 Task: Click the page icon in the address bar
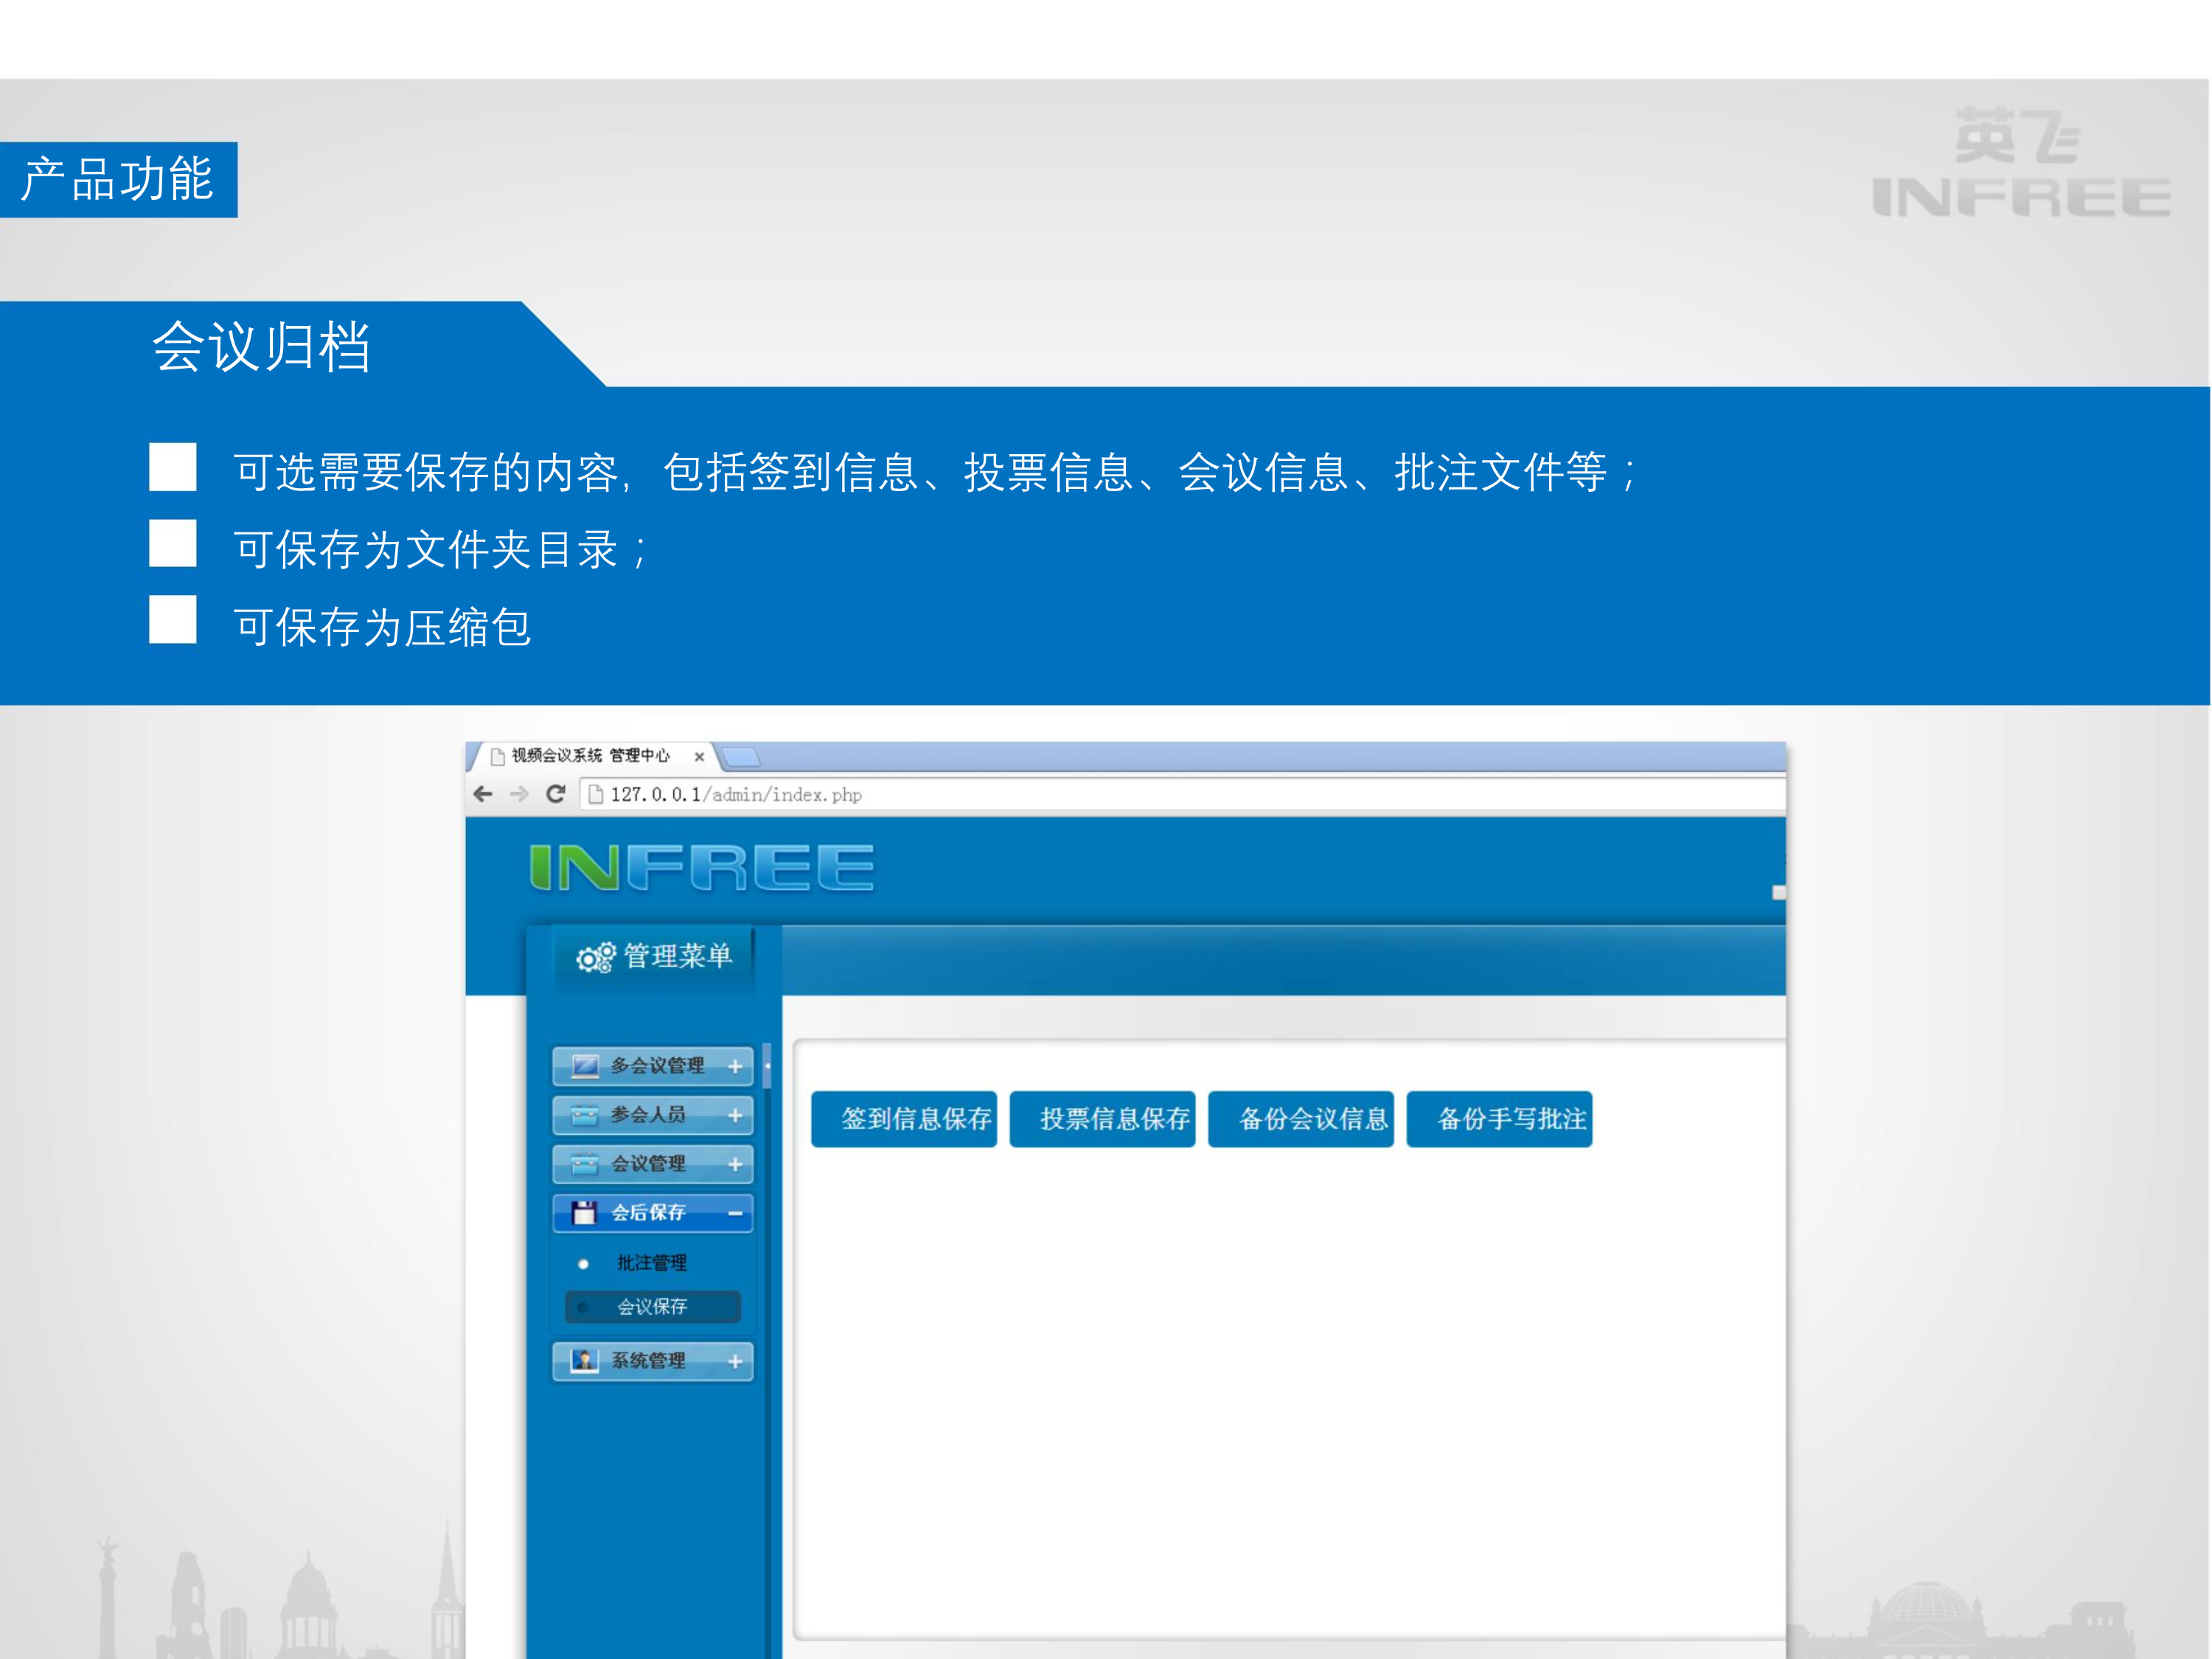click(x=597, y=795)
